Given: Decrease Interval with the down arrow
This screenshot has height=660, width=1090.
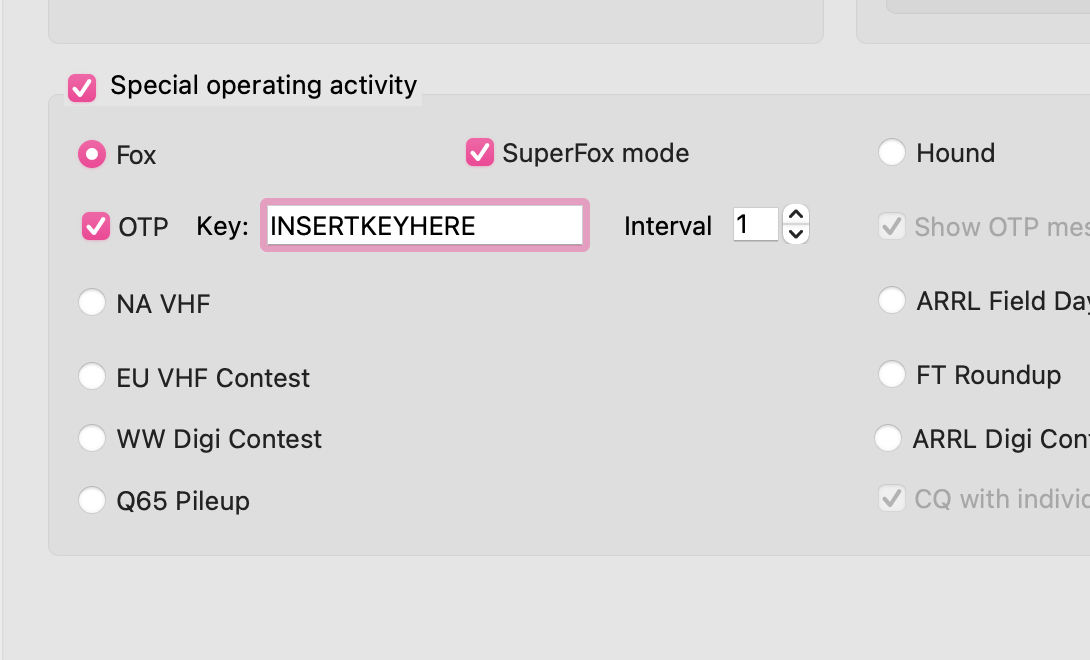Looking at the screenshot, I should (x=796, y=234).
